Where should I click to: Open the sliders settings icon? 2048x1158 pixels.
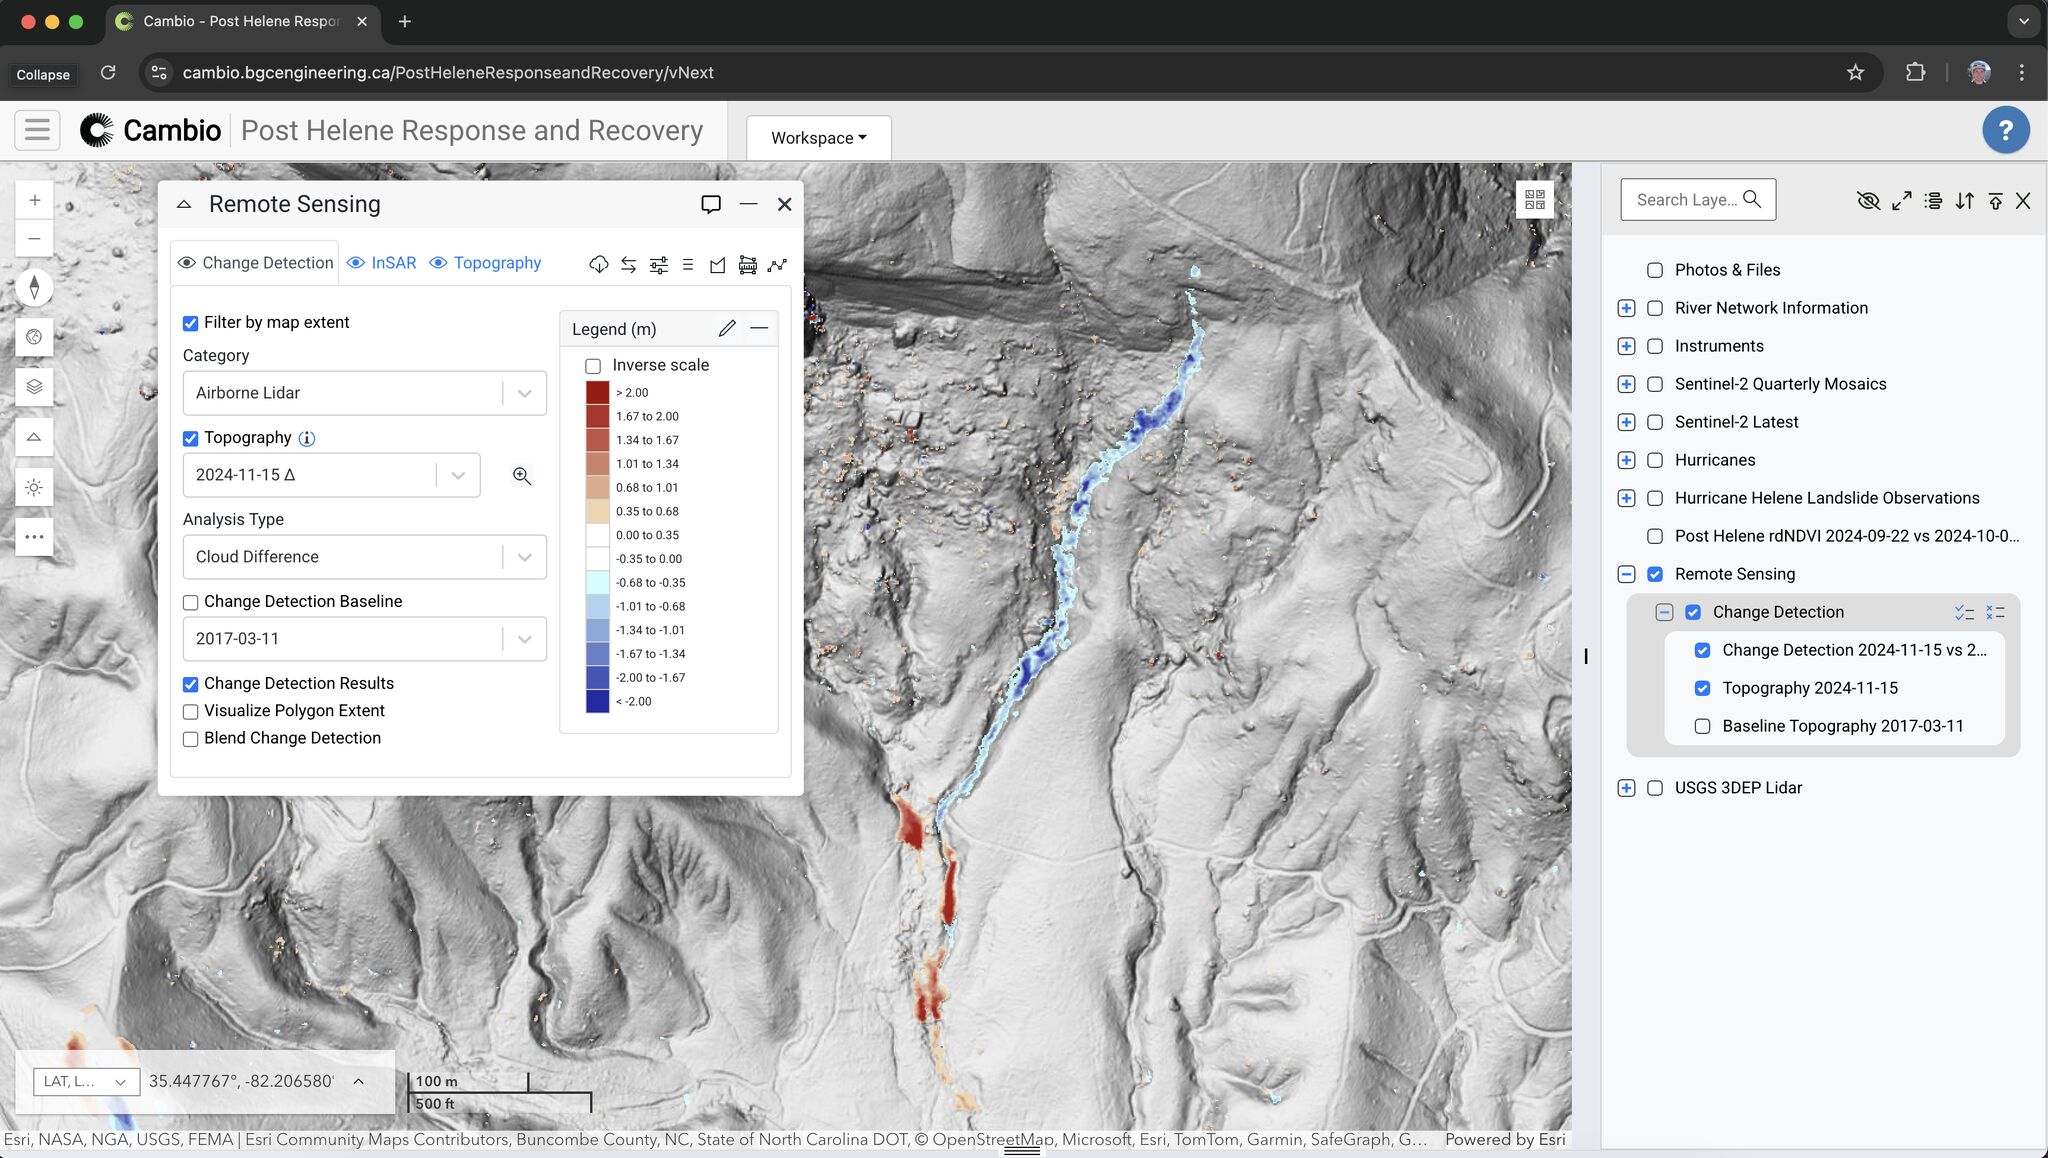[658, 264]
